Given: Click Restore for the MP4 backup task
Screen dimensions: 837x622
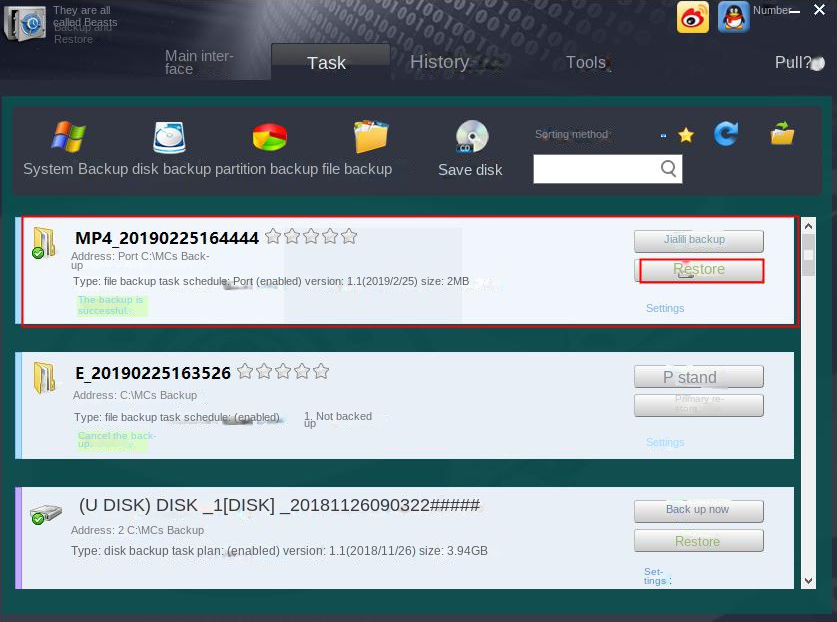Looking at the screenshot, I should (x=700, y=270).
